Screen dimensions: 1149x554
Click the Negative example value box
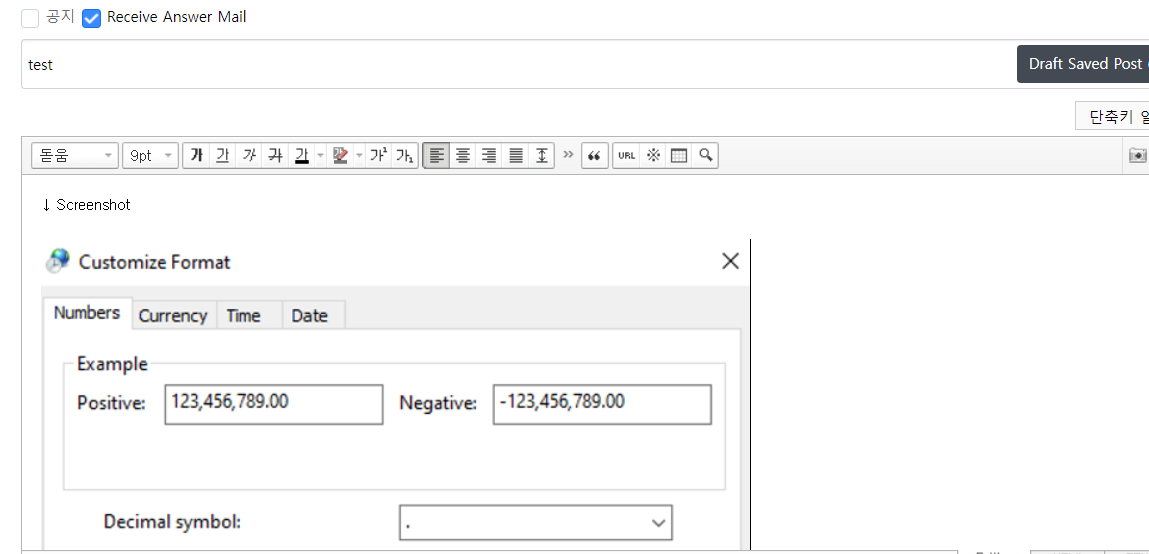tap(602, 405)
